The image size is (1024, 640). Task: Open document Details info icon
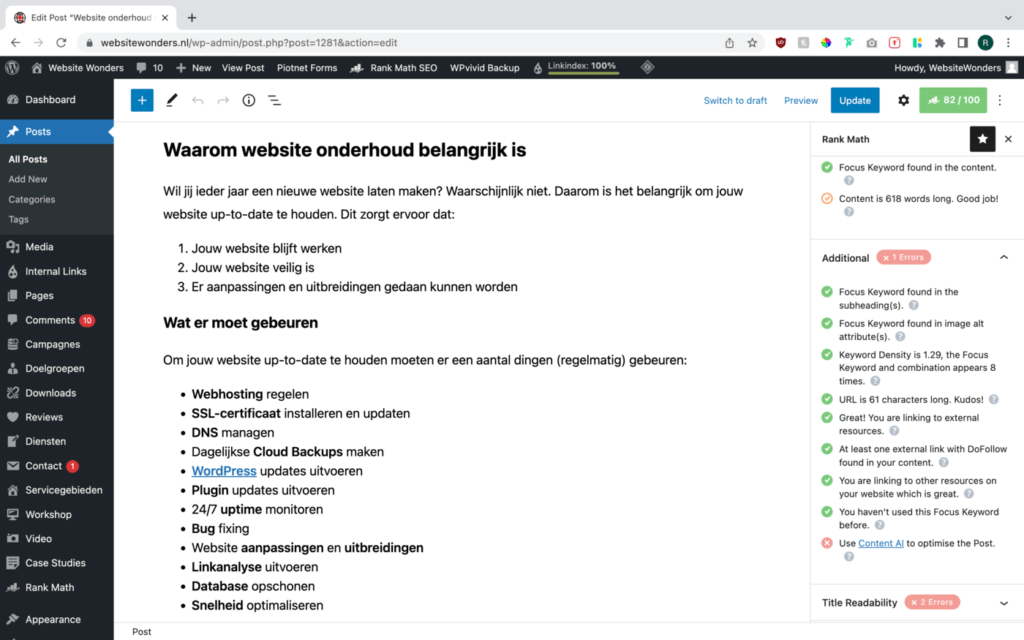coord(248,100)
